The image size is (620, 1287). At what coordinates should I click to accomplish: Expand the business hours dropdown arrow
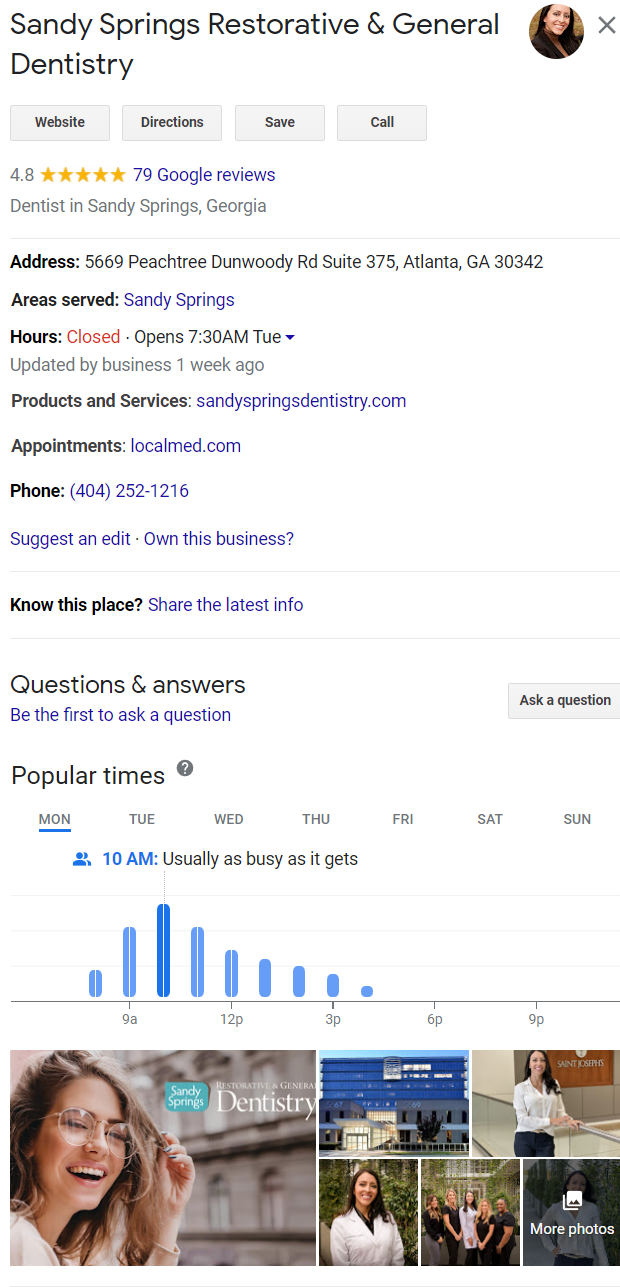coord(290,338)
